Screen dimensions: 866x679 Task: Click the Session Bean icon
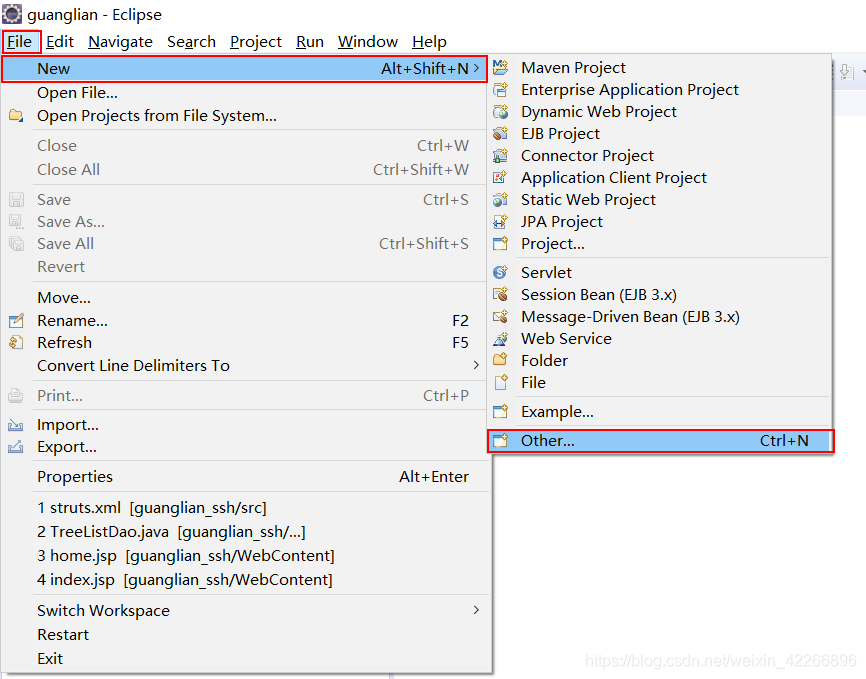(x=500, y=294)
